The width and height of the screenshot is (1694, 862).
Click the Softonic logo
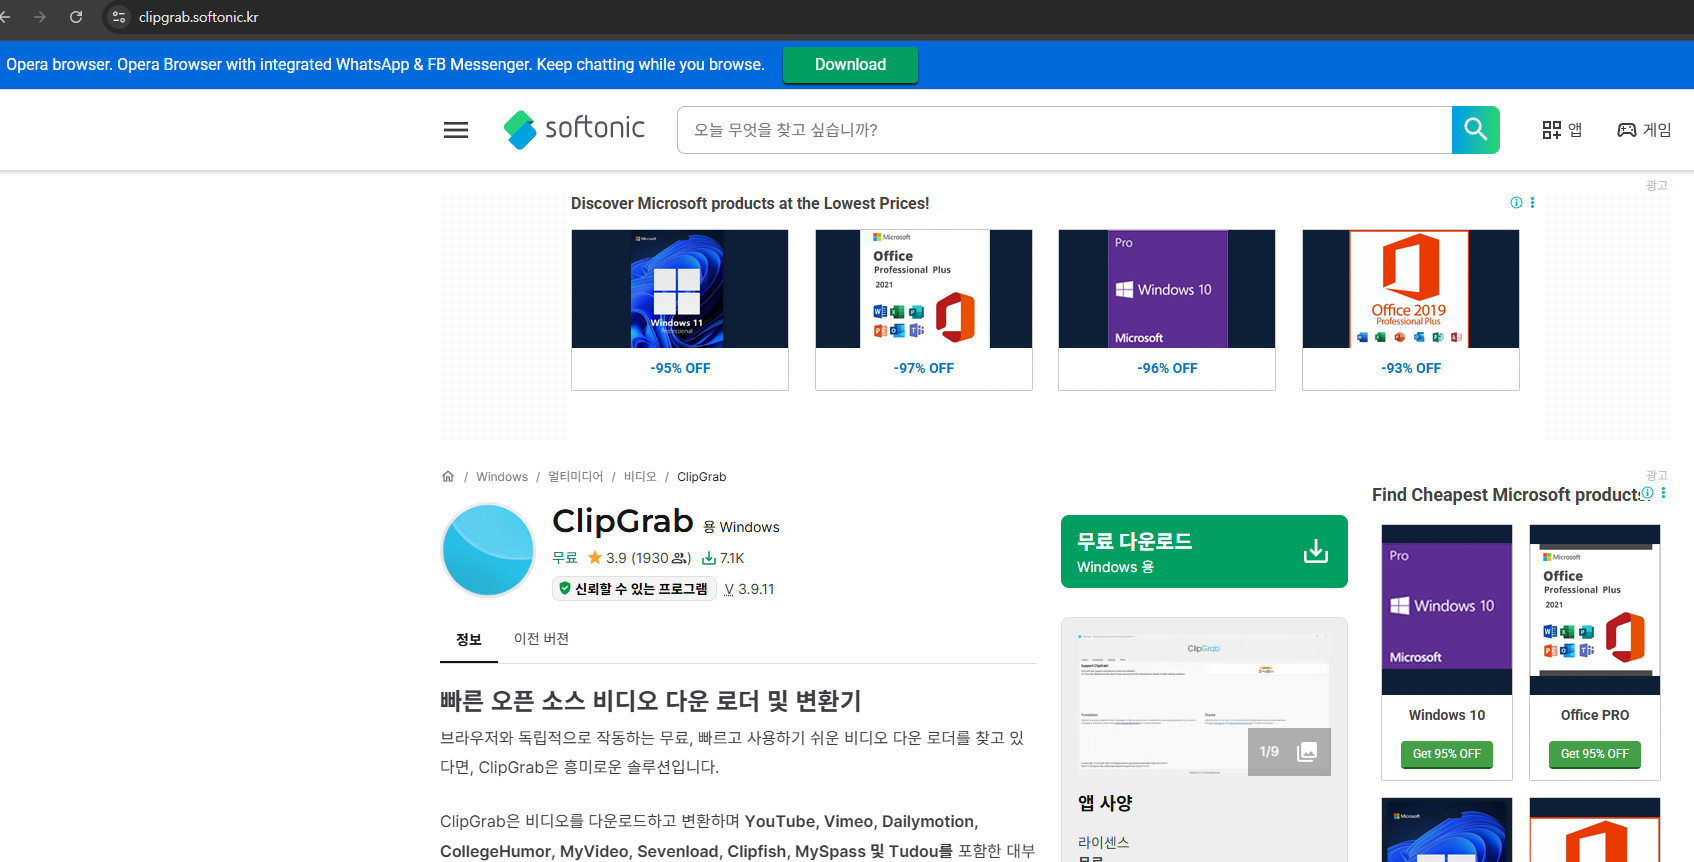click(x=574, y=129)
